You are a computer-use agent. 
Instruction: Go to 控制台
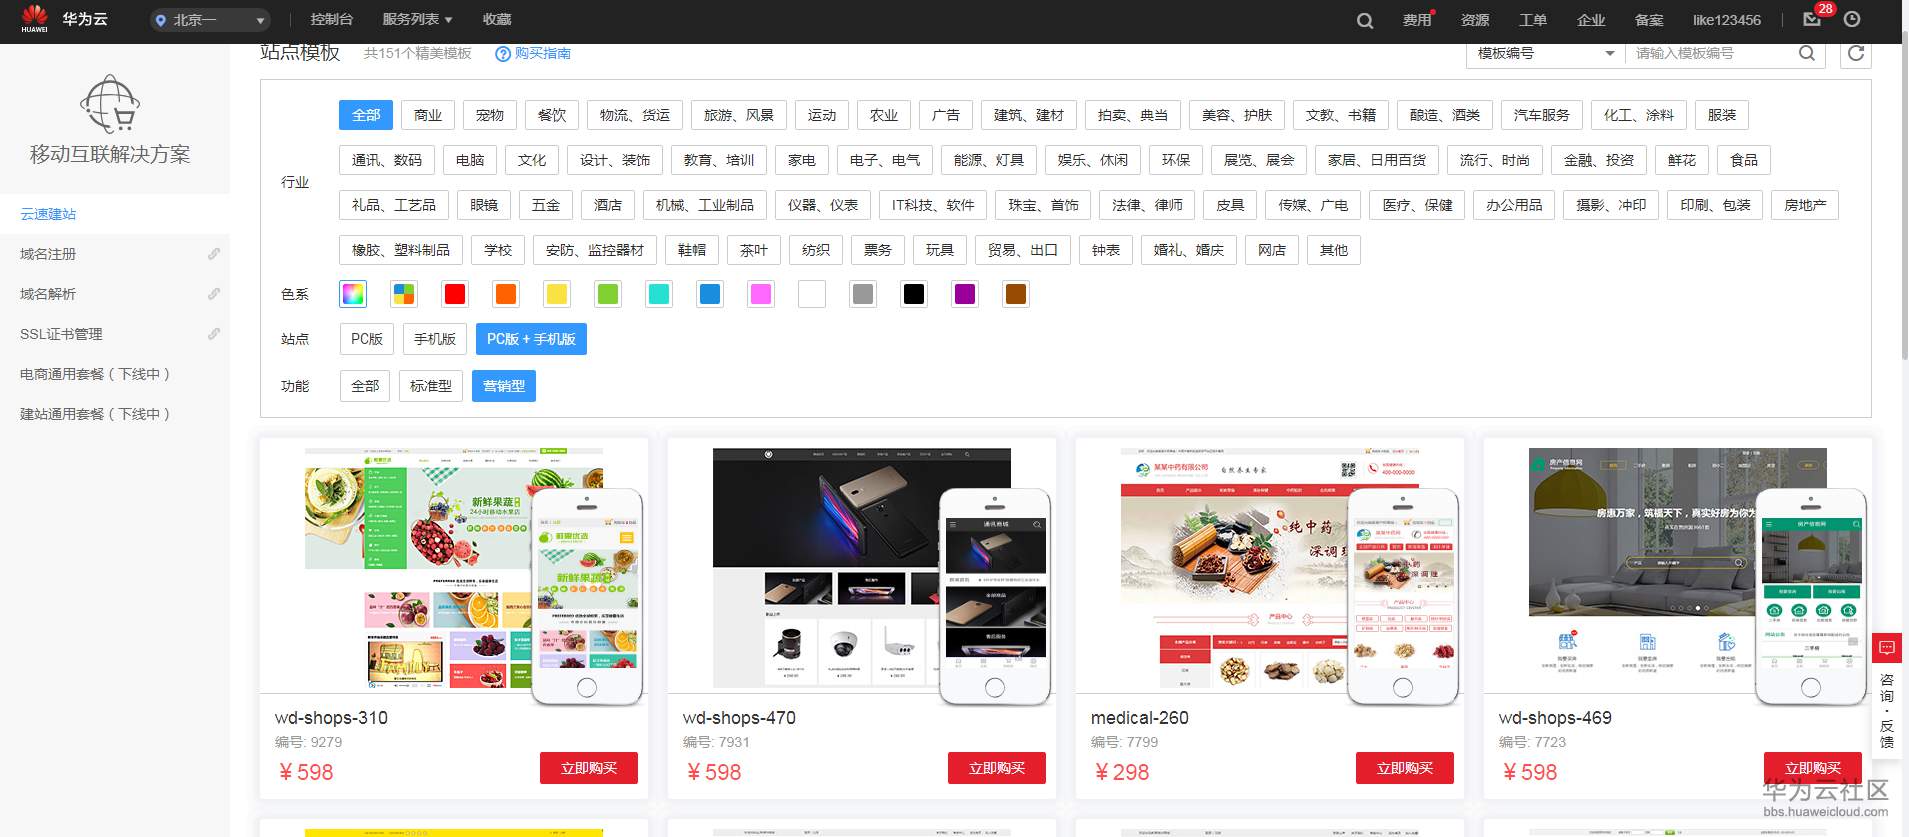332,20
